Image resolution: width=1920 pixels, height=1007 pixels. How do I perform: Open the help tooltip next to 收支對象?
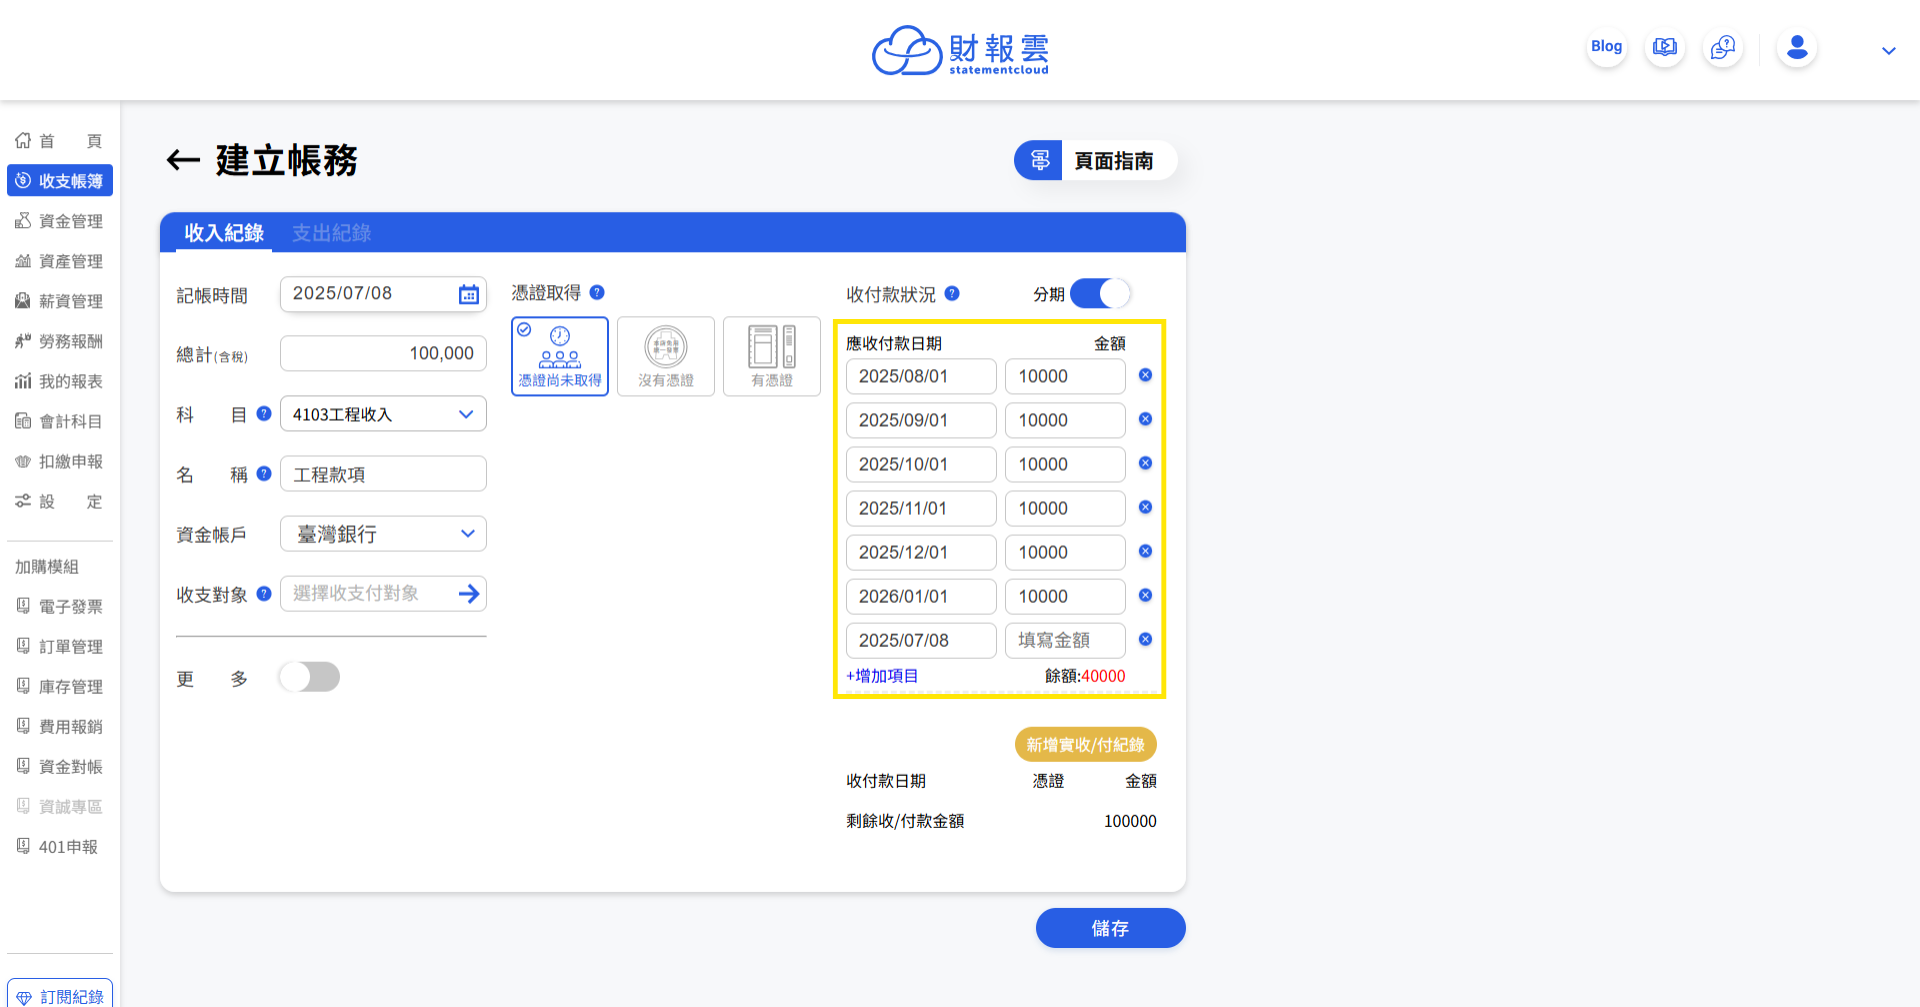pos(264,593)
